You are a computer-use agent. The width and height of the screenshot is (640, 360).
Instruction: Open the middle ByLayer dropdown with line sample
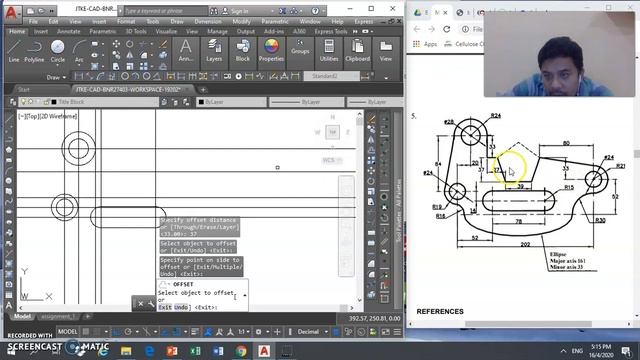click(x=307, y=102)
